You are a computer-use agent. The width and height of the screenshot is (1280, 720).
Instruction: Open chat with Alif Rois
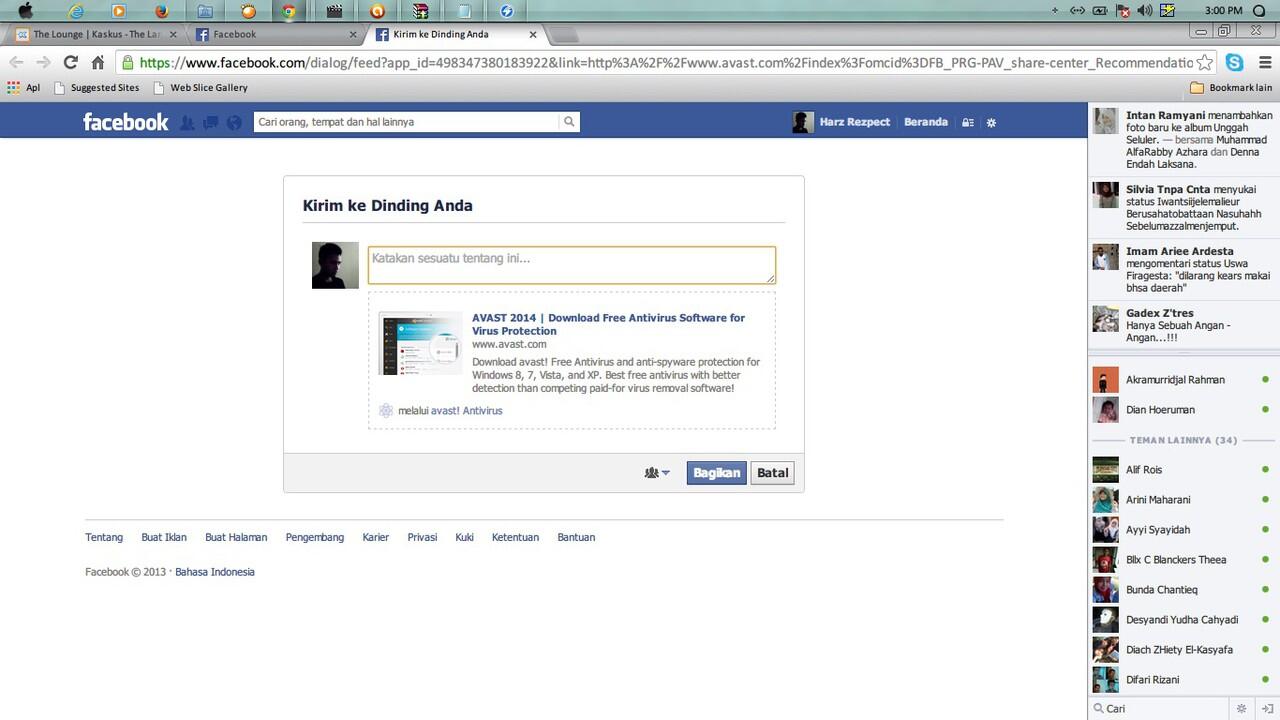(1183, 470)
